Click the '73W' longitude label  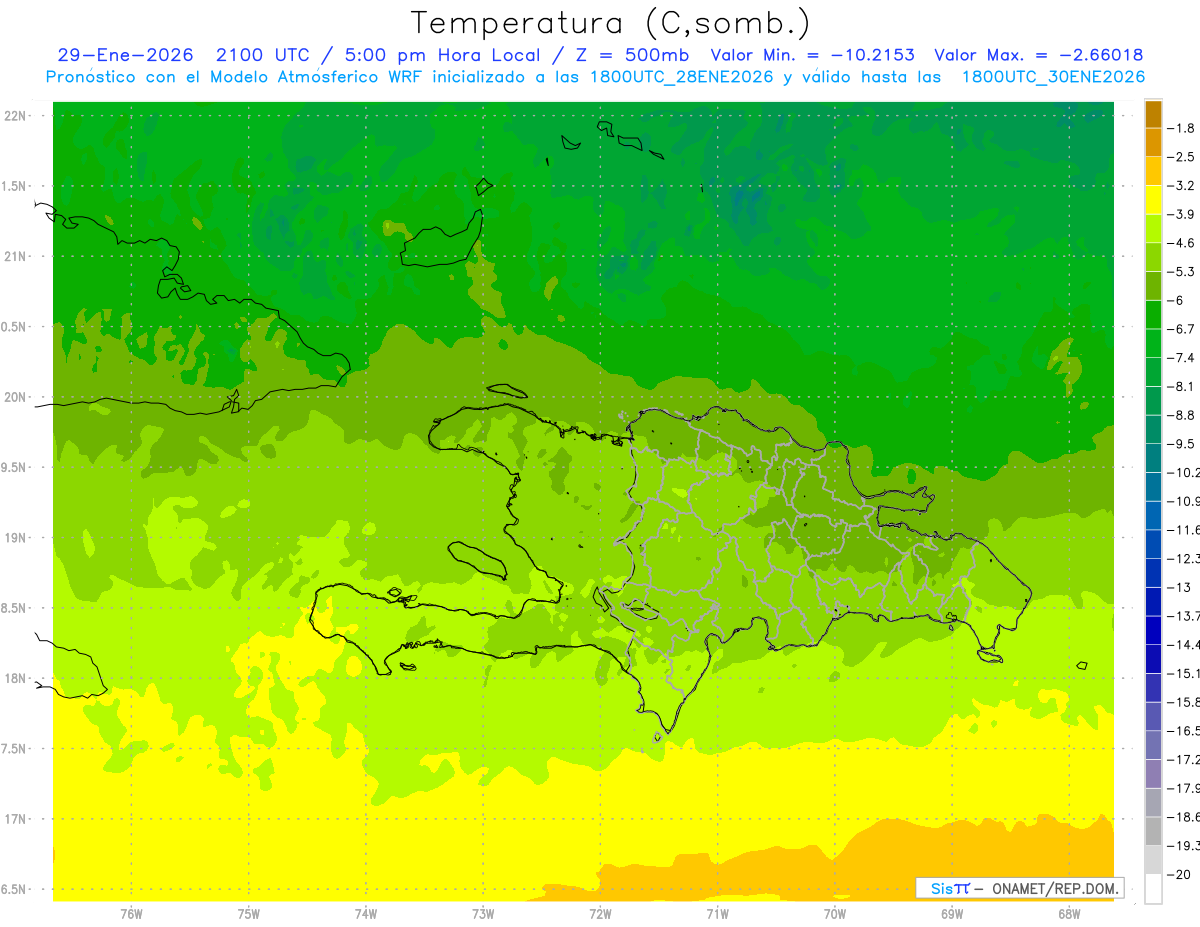click(483, 914)
